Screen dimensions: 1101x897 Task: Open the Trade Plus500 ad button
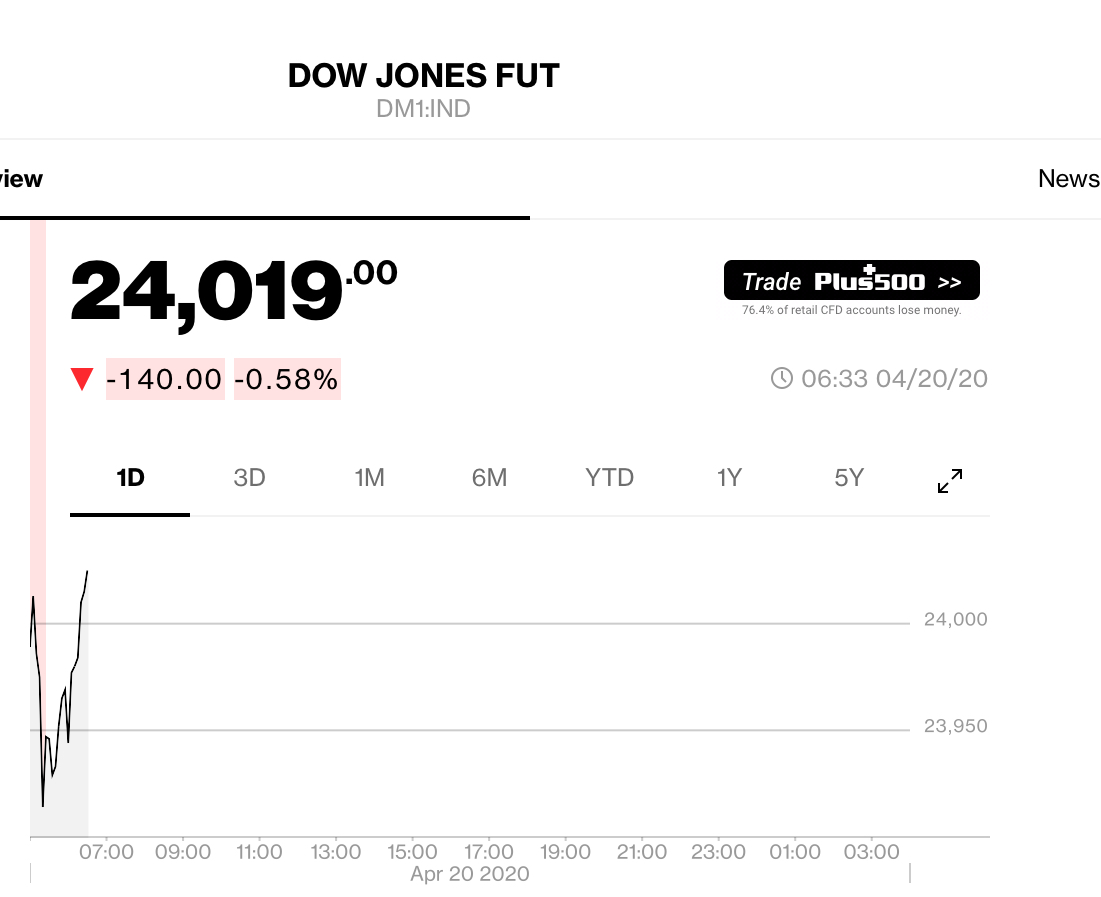pyautogui.click(x=851, y=281)
